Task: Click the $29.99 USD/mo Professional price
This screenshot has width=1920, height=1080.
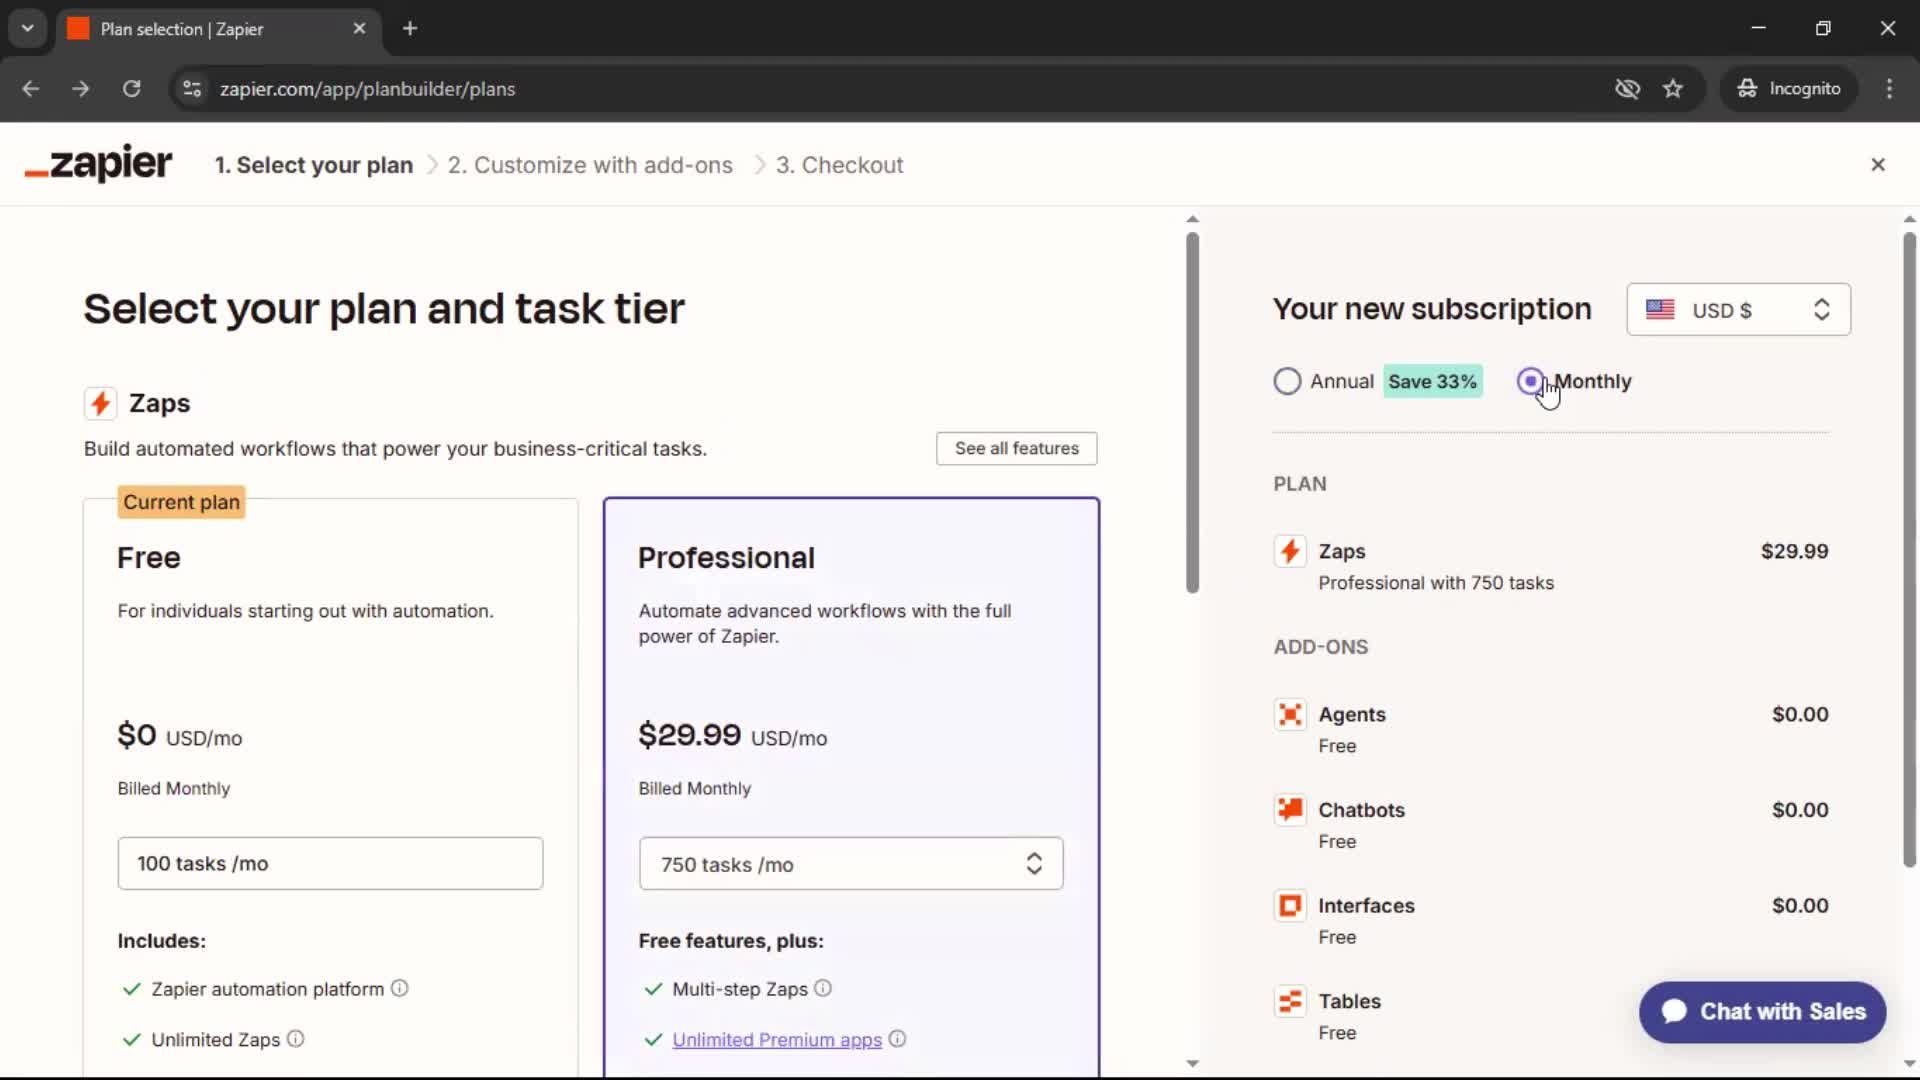Action: [733, 735]
